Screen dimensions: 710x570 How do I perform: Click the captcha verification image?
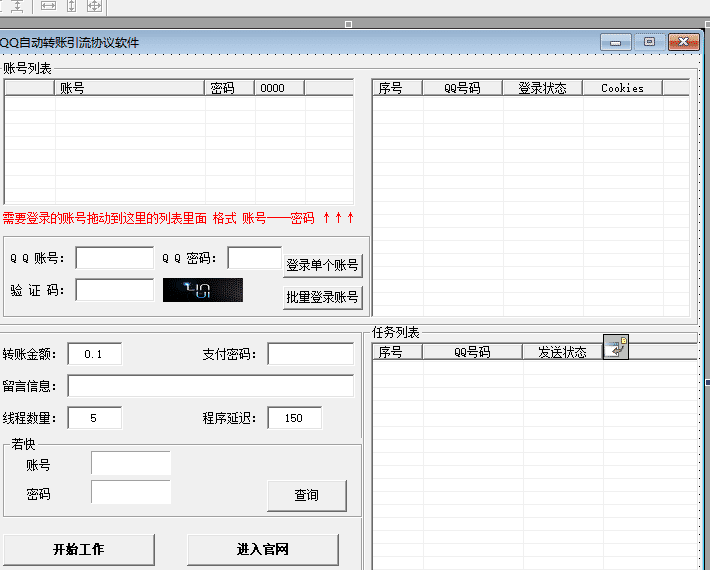tap(203, 290)
